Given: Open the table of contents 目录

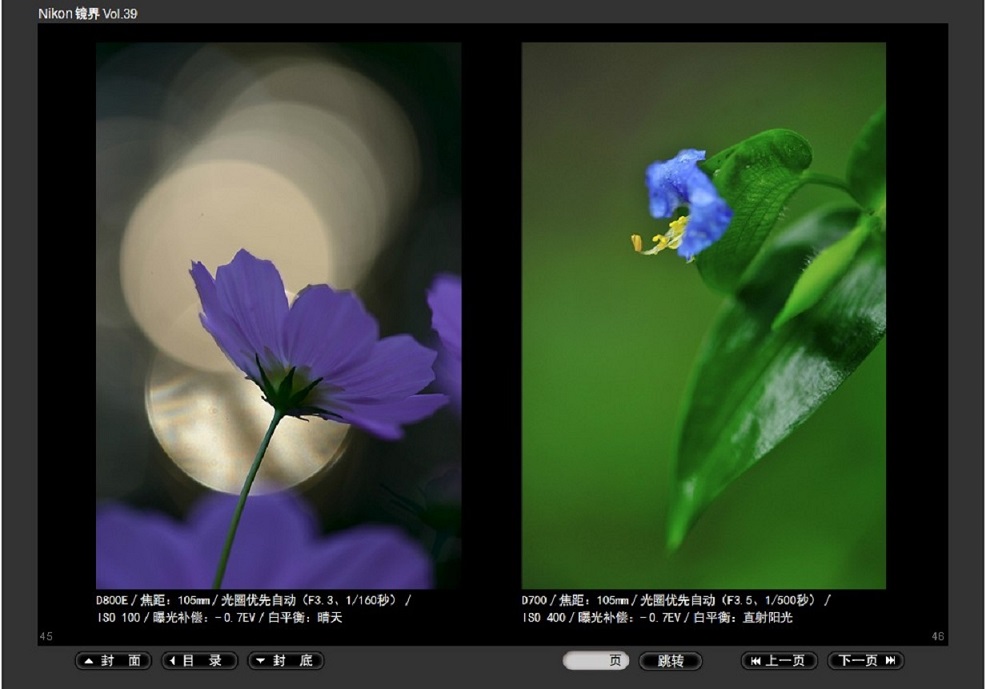Looking at the screenshot, I should click(200, 661).
